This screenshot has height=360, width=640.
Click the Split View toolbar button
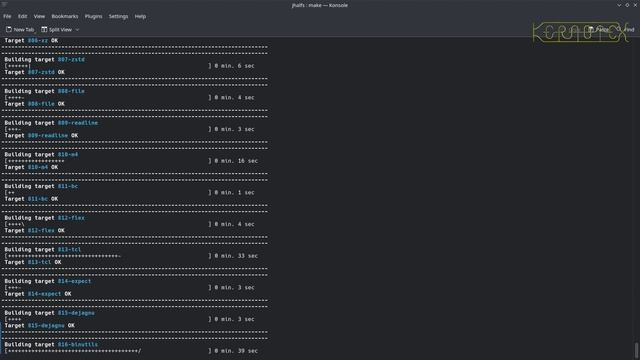click(x=56, y=29)
